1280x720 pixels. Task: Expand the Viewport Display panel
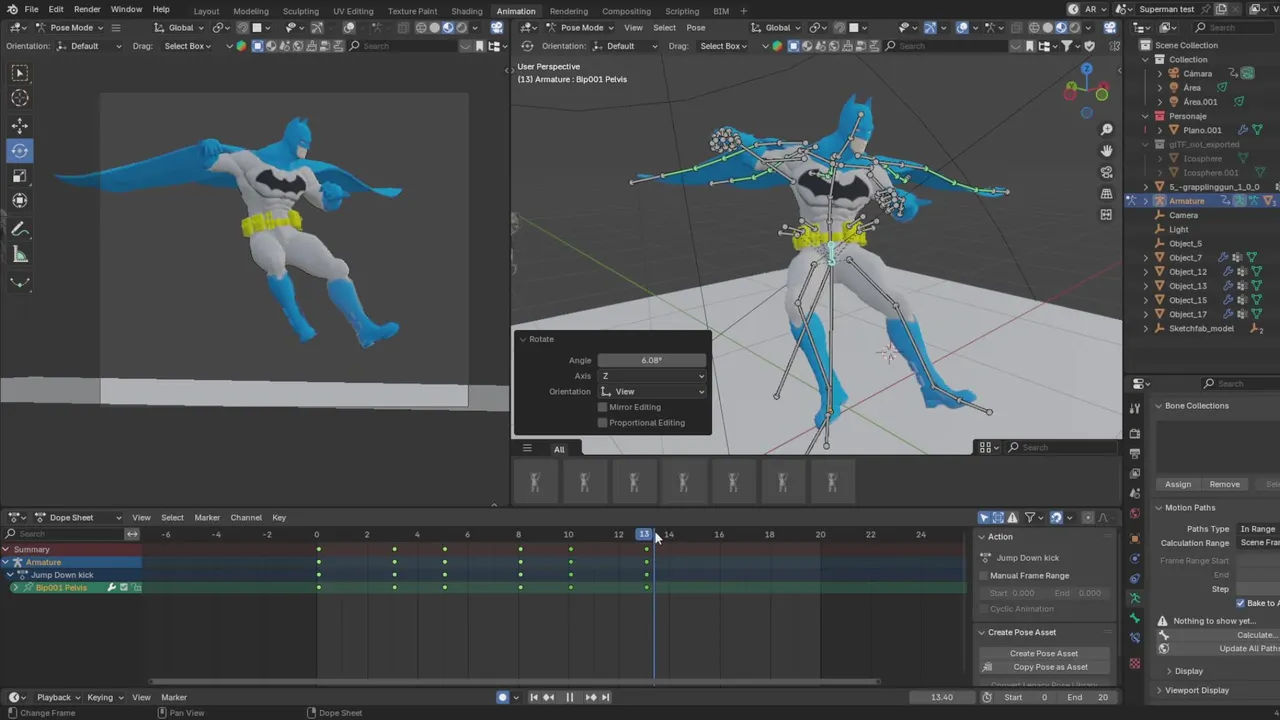pos(1159,690)
